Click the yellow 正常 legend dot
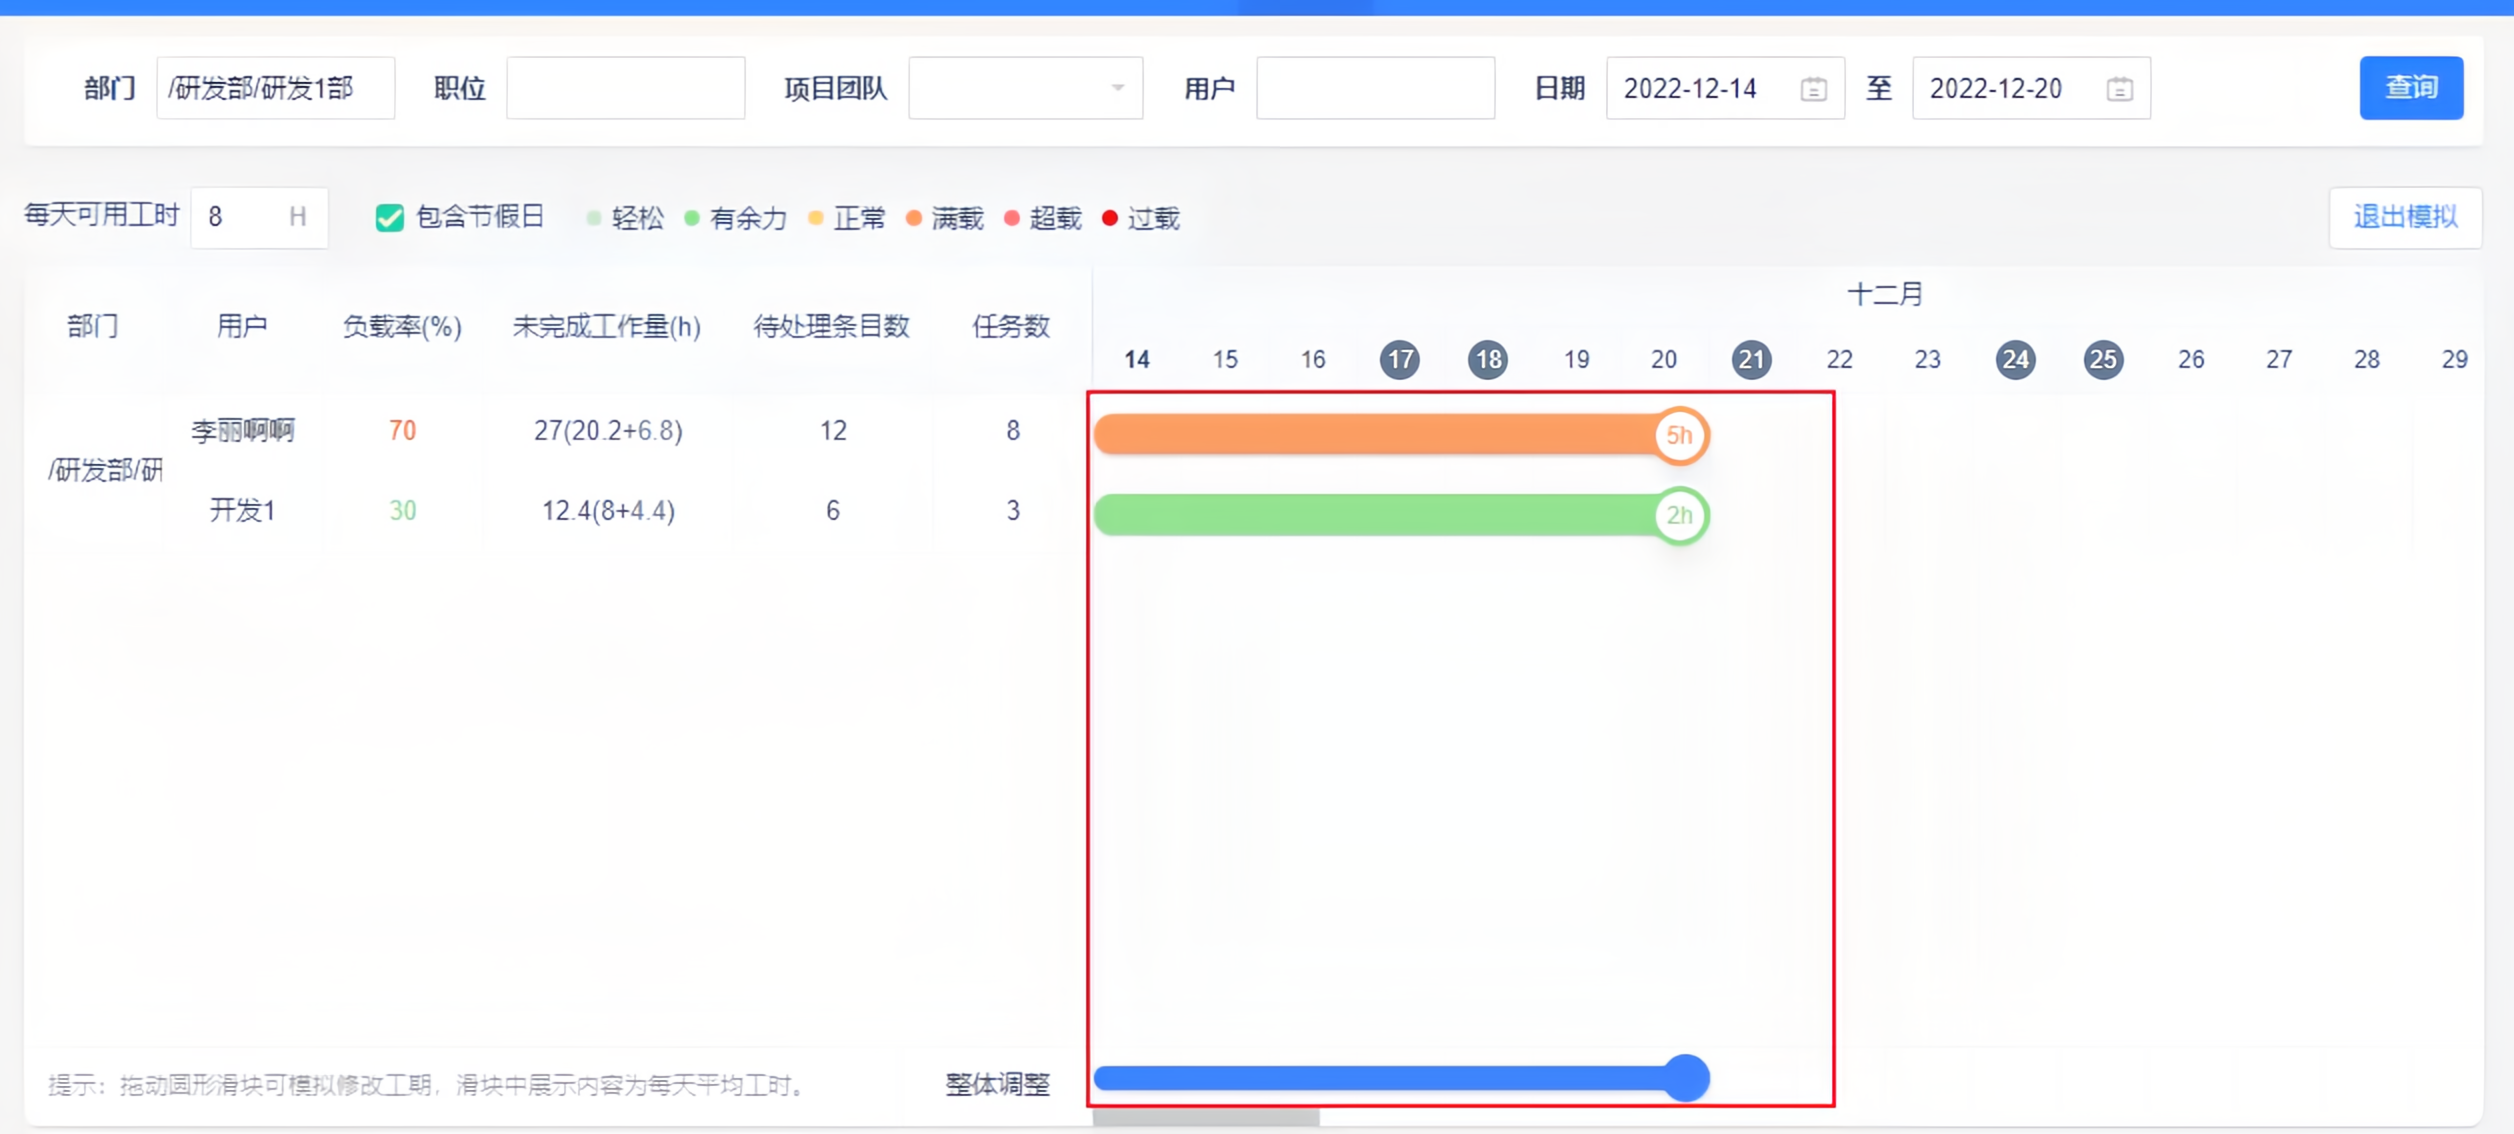 [817, 218]
